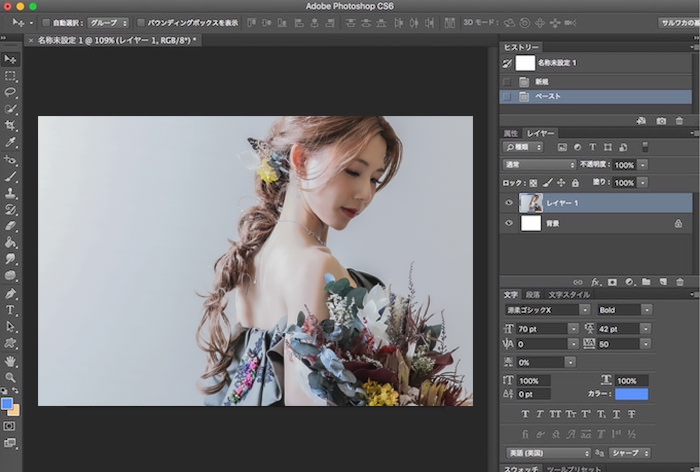Select the Eraser tool
The height and width of the screenshot is (472, 700).
[x=10, y=226]
